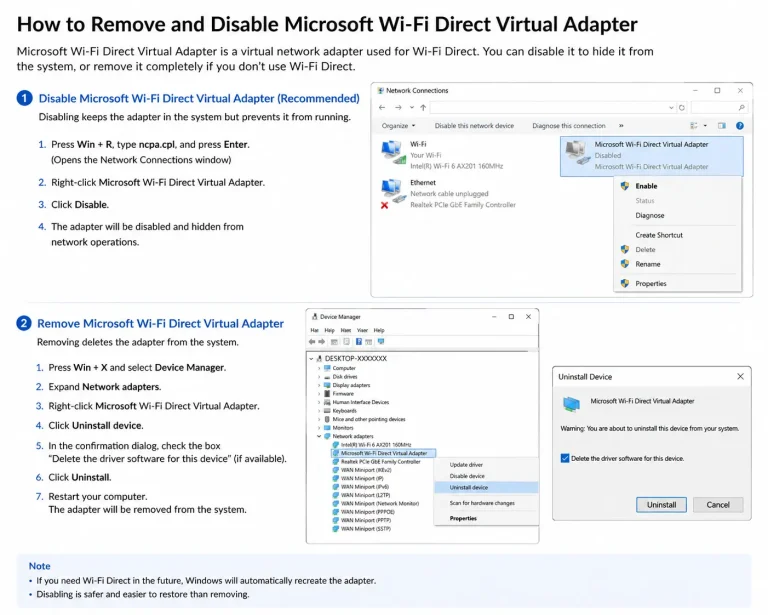This screenshot has width=768, height=615.
Task: Click the forward arrow in Network Connections
Action: pyautogui.click(x=398, y=108)
